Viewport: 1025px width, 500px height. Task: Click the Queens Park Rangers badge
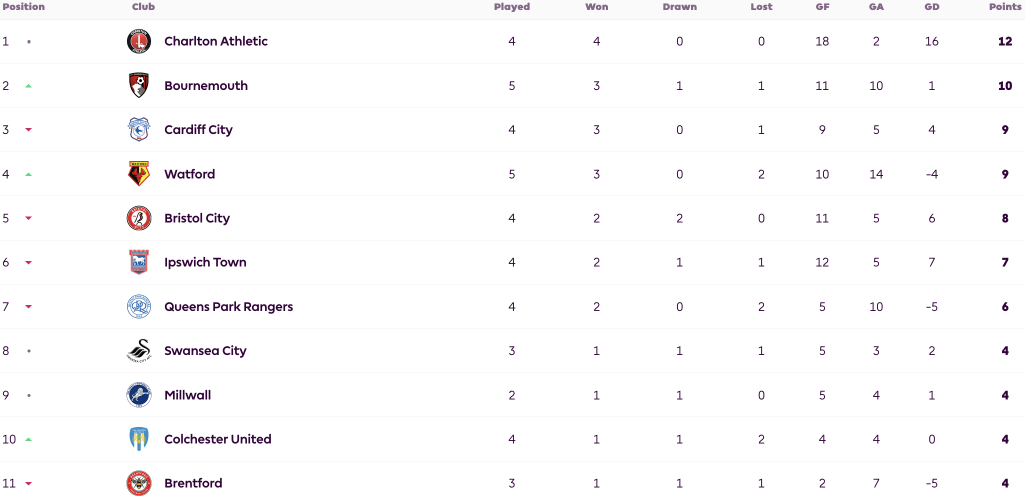(x=139, y=307)
